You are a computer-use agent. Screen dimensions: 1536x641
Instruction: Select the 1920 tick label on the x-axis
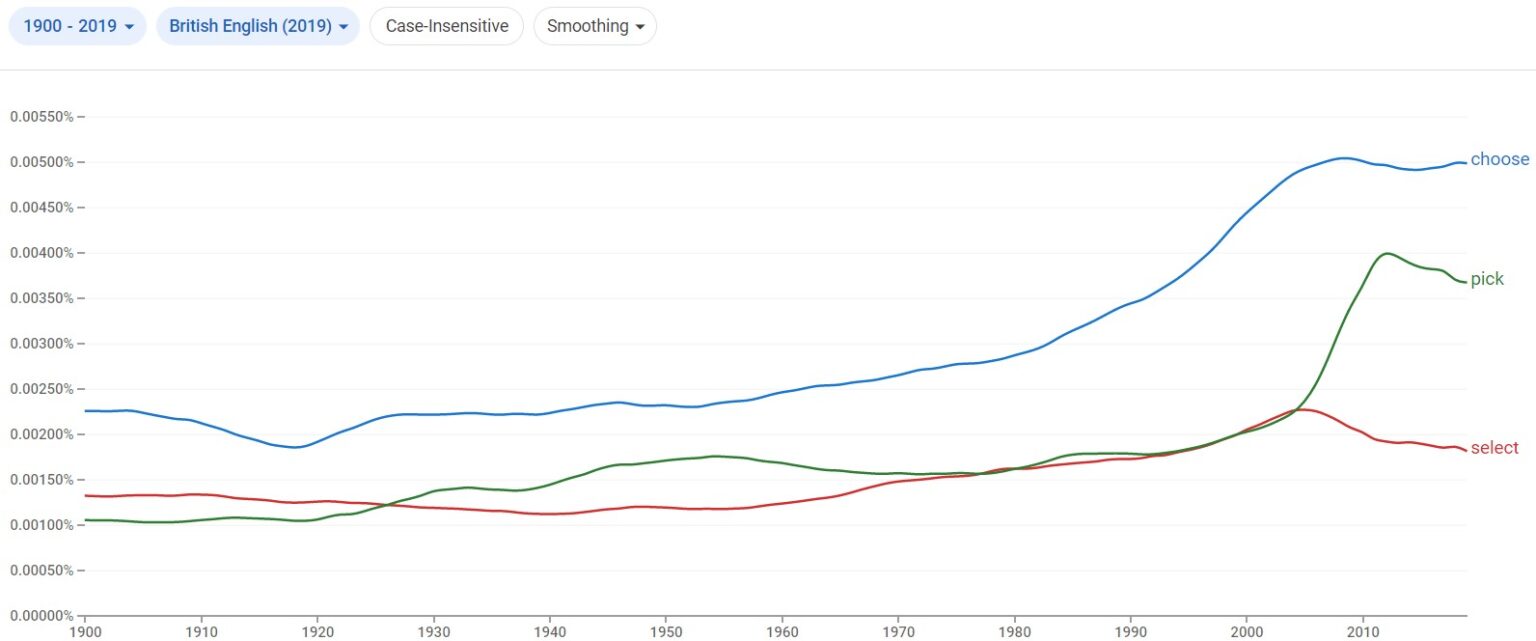[x=317, y=632]
